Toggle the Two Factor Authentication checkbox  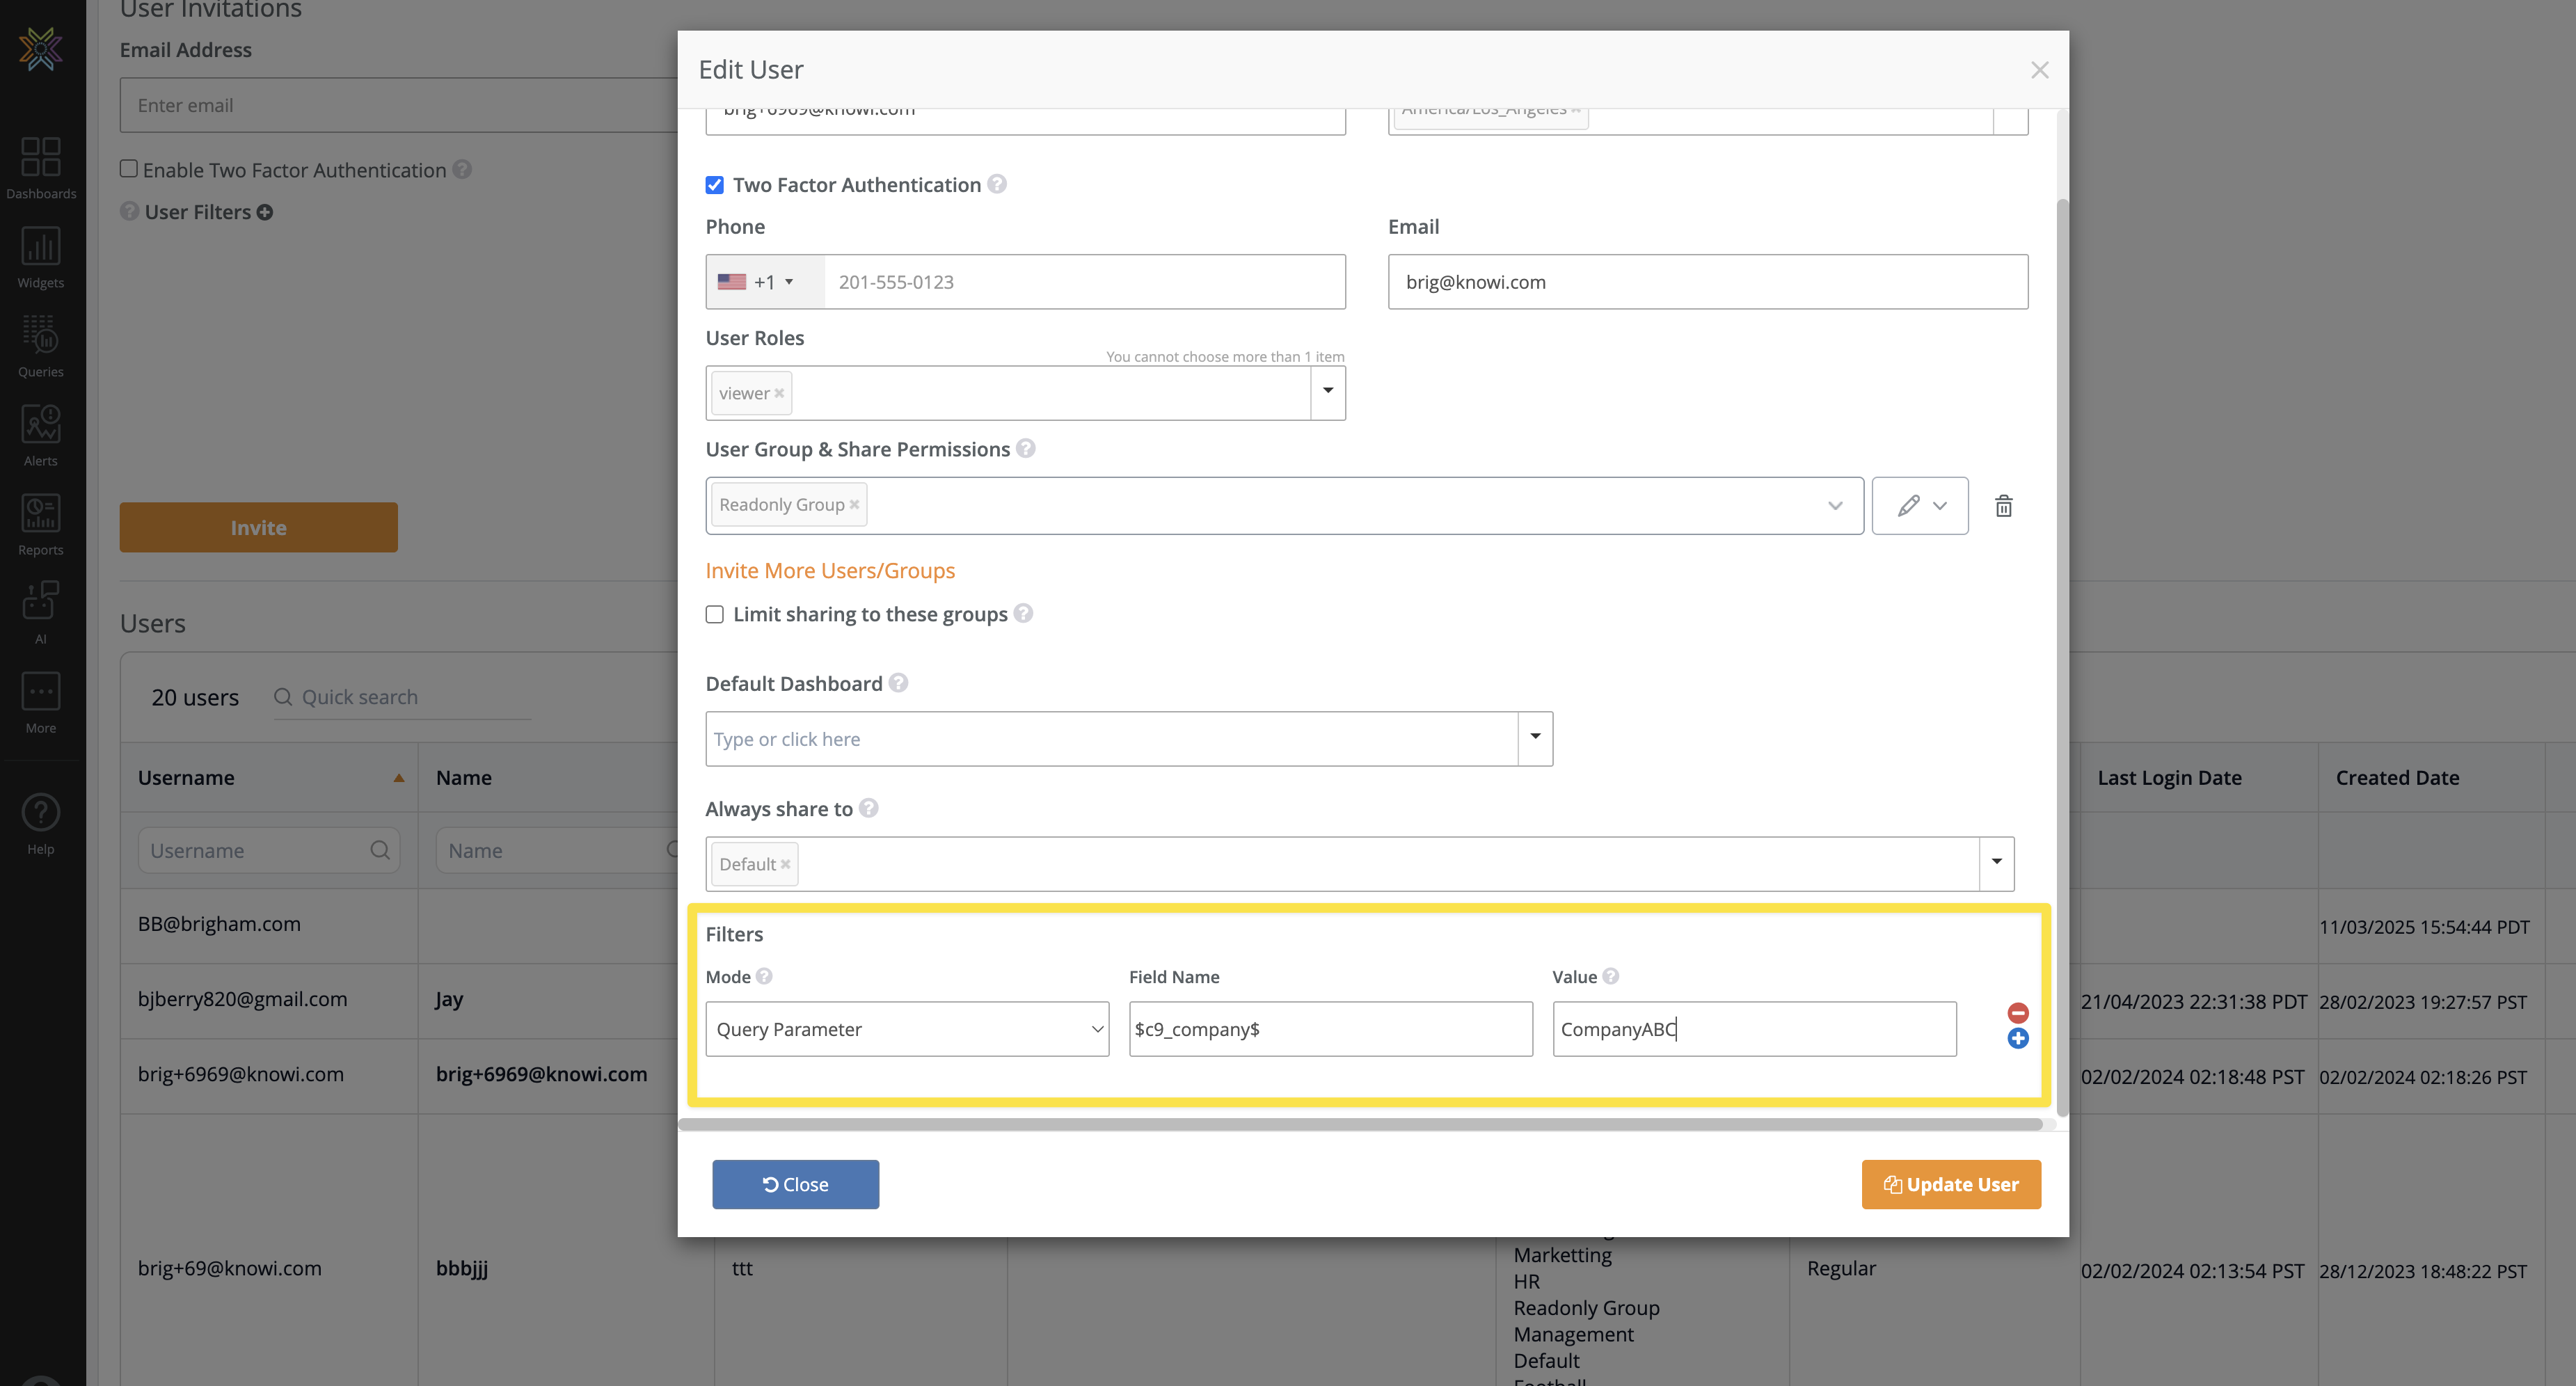tap(714, 185)
